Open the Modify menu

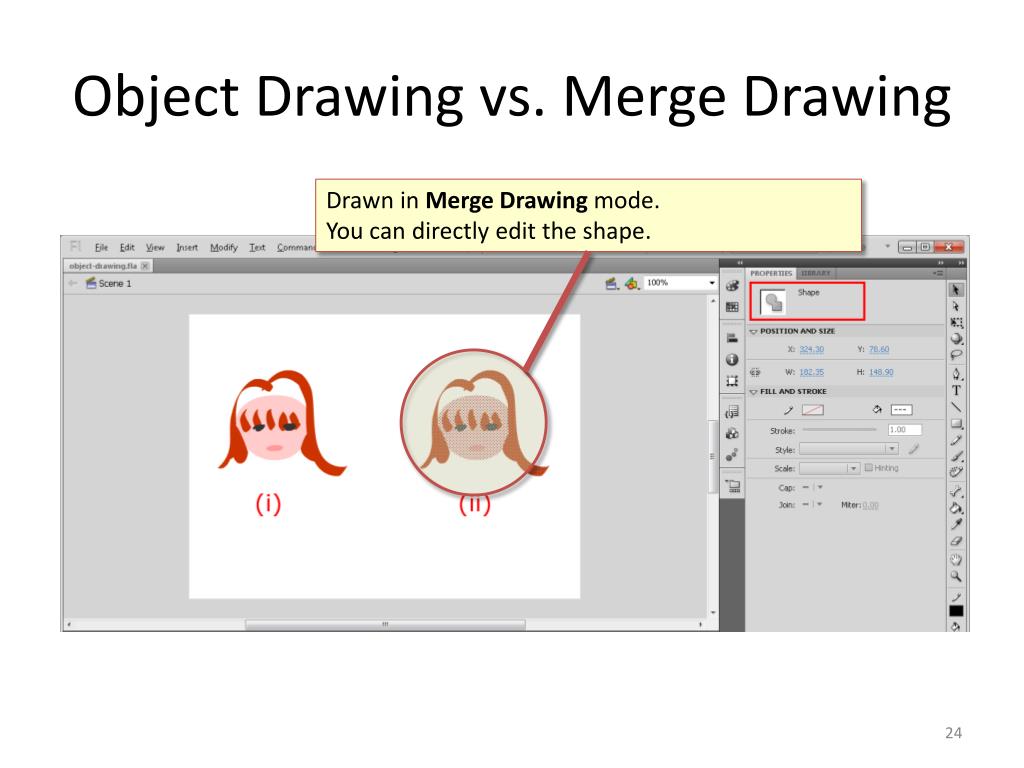pos(223,248)
